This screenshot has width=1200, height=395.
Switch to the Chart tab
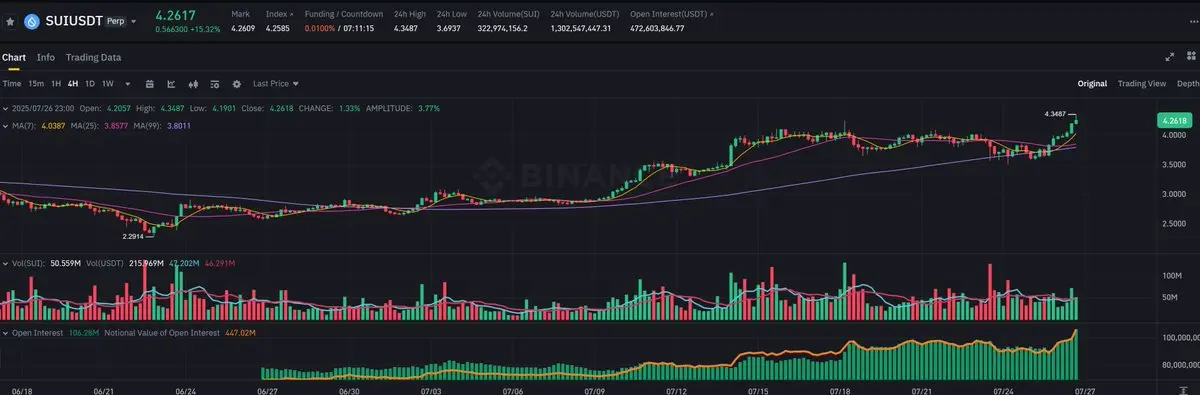13,57
